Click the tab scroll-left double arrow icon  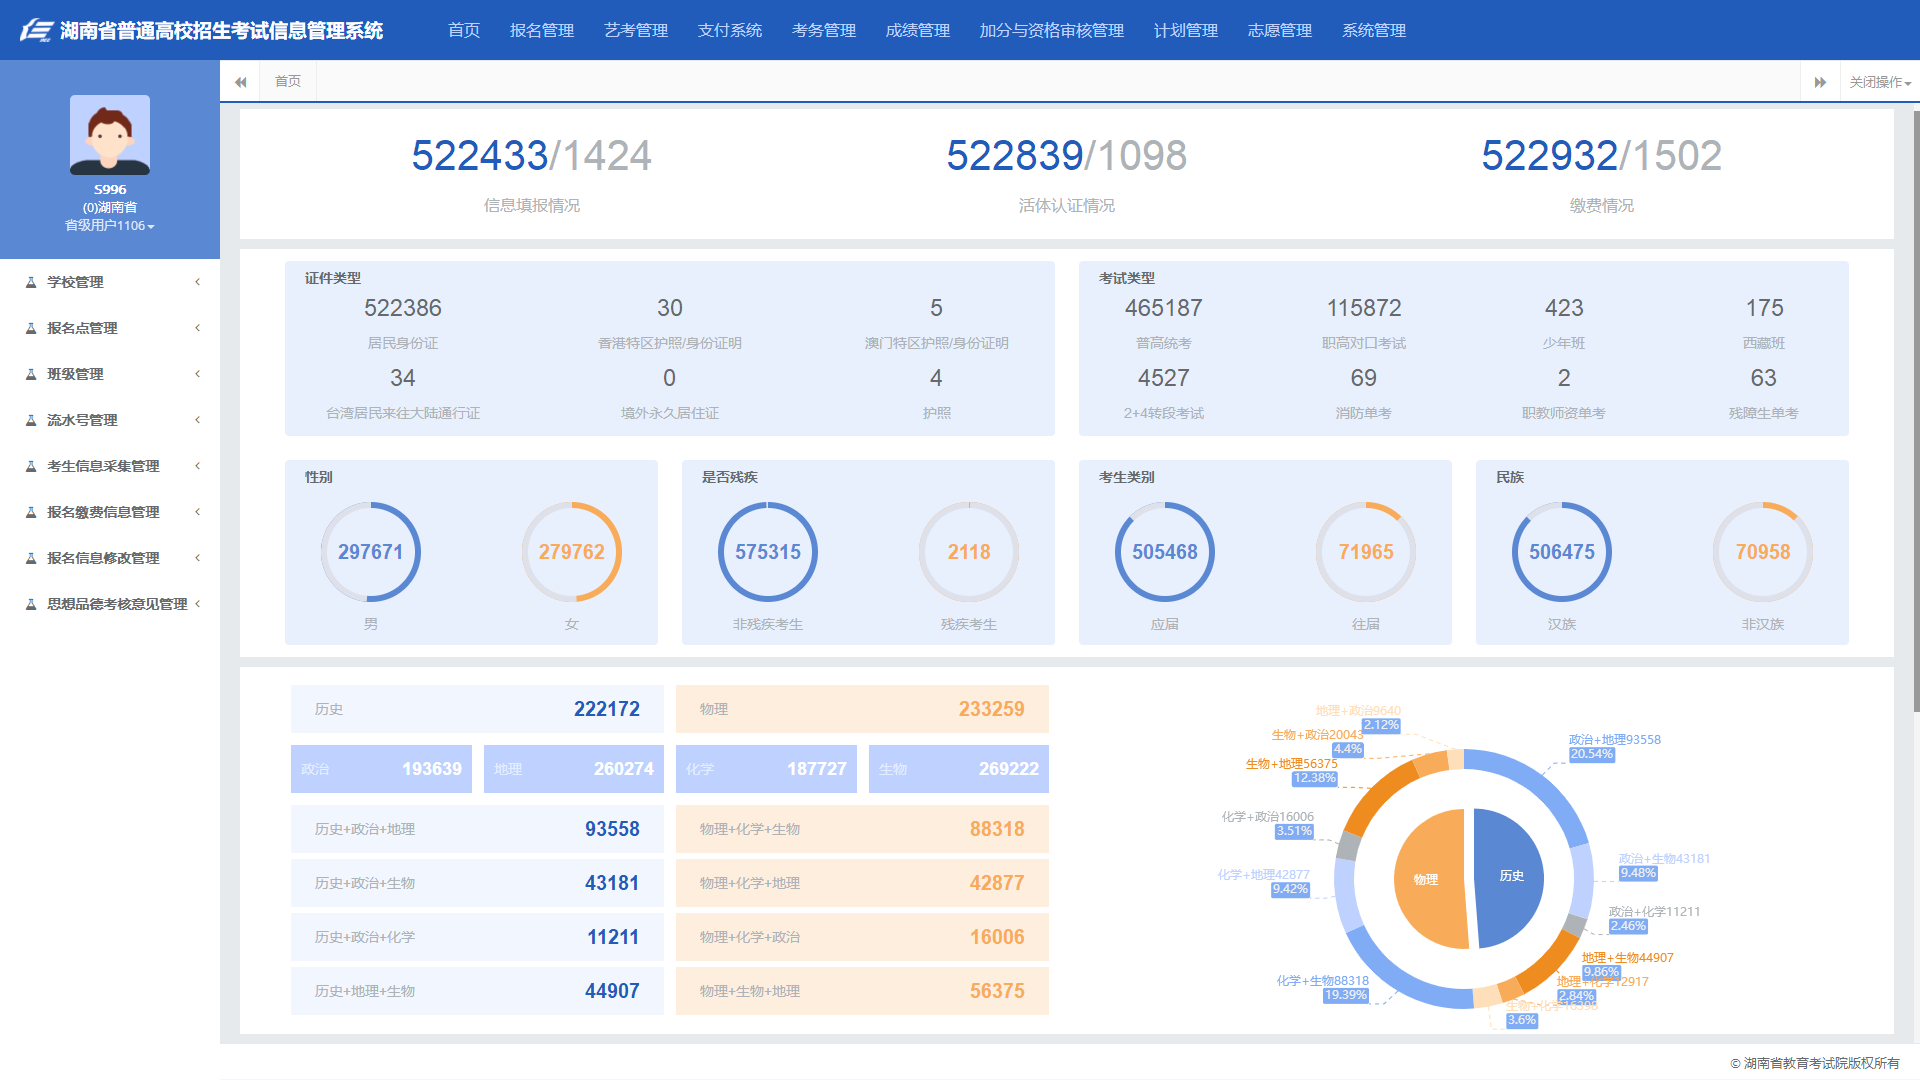pyautogui.click(x=240, y=82)
